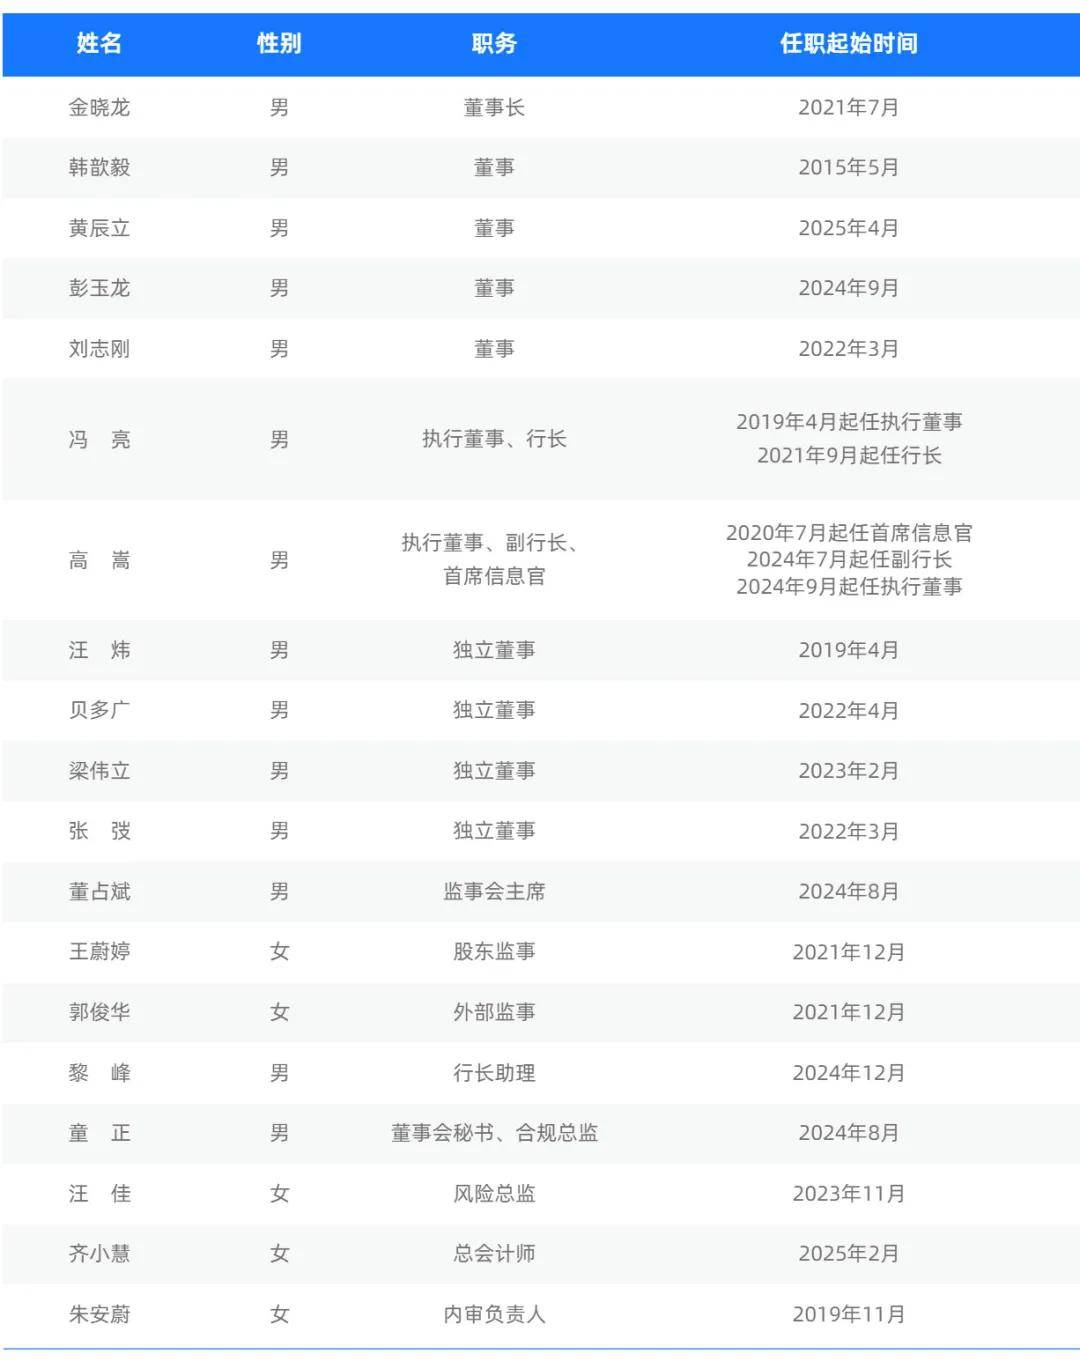Click the date 2019年11月

click(x=849, y=1314)
